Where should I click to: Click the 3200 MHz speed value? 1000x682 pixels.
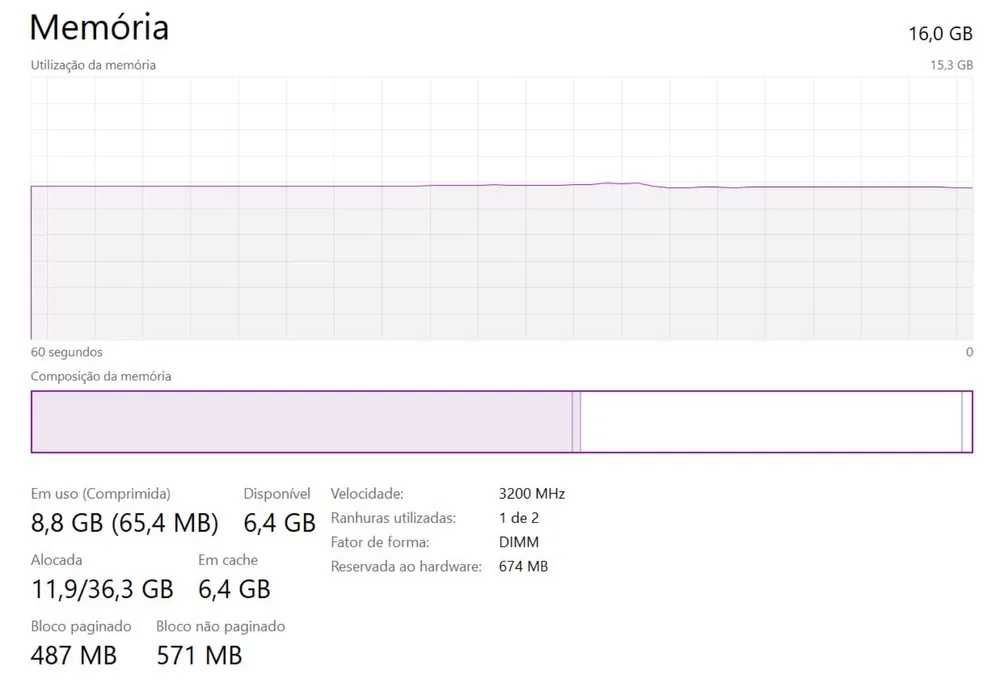pos(531,493)
